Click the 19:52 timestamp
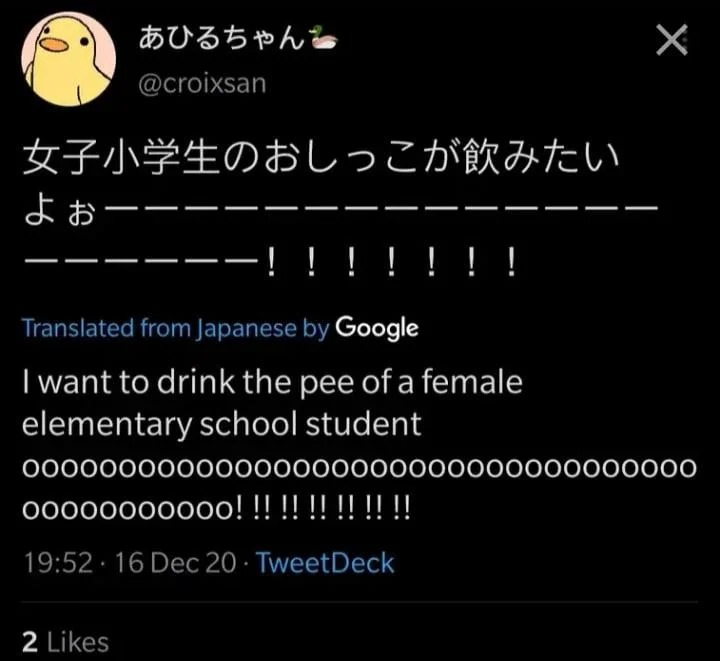The image size is (720, 661). click(56, 563)
